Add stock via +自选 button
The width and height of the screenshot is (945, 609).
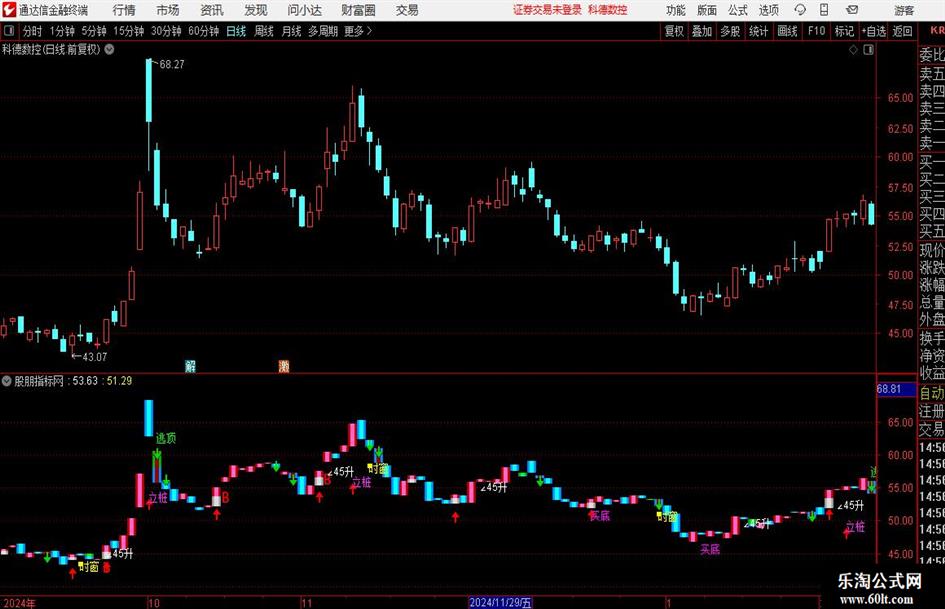[873, 31]
